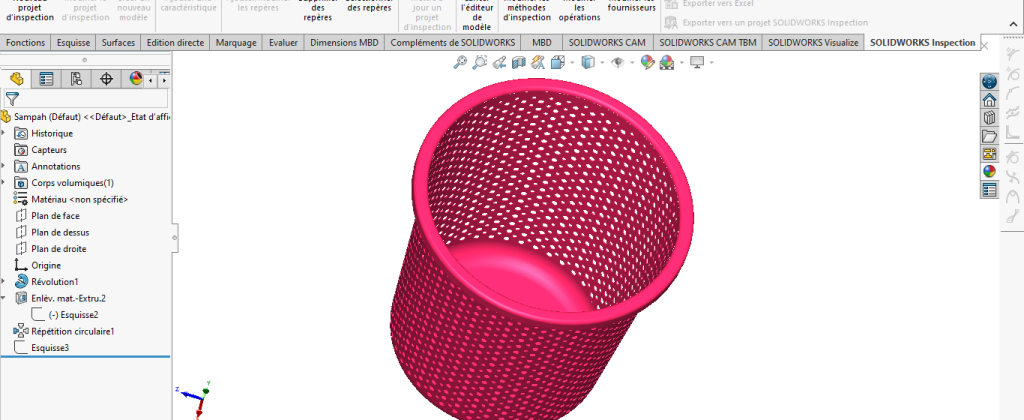Switch to the Marquage tab
This screenshot has width=1024, height=420.
point(236,42)
